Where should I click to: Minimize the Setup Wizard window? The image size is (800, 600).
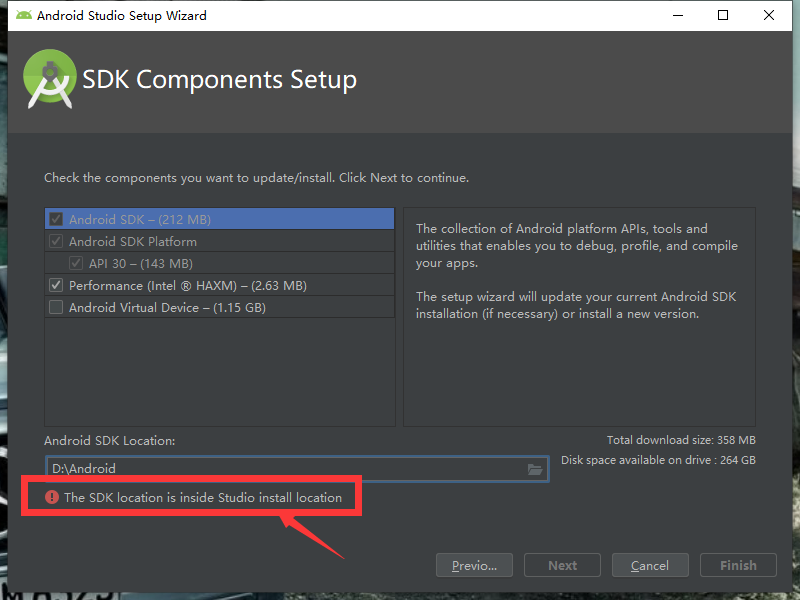(678, 15)
